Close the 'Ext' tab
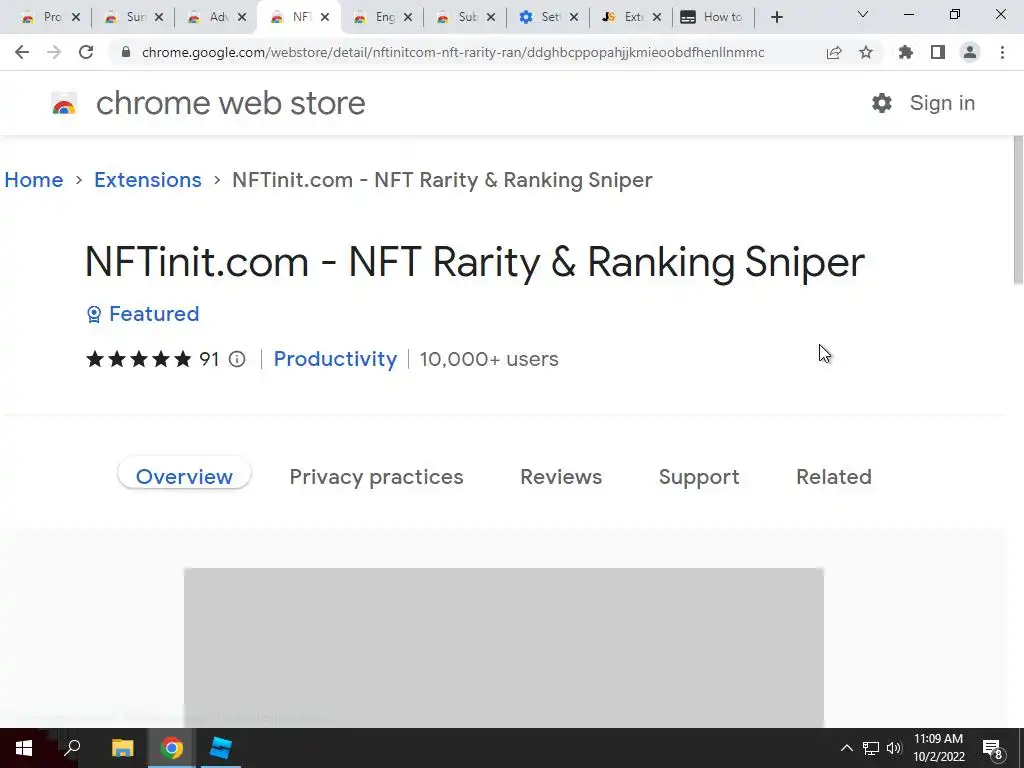This screenshot has width=1024, height=768. tap(657, 17)
